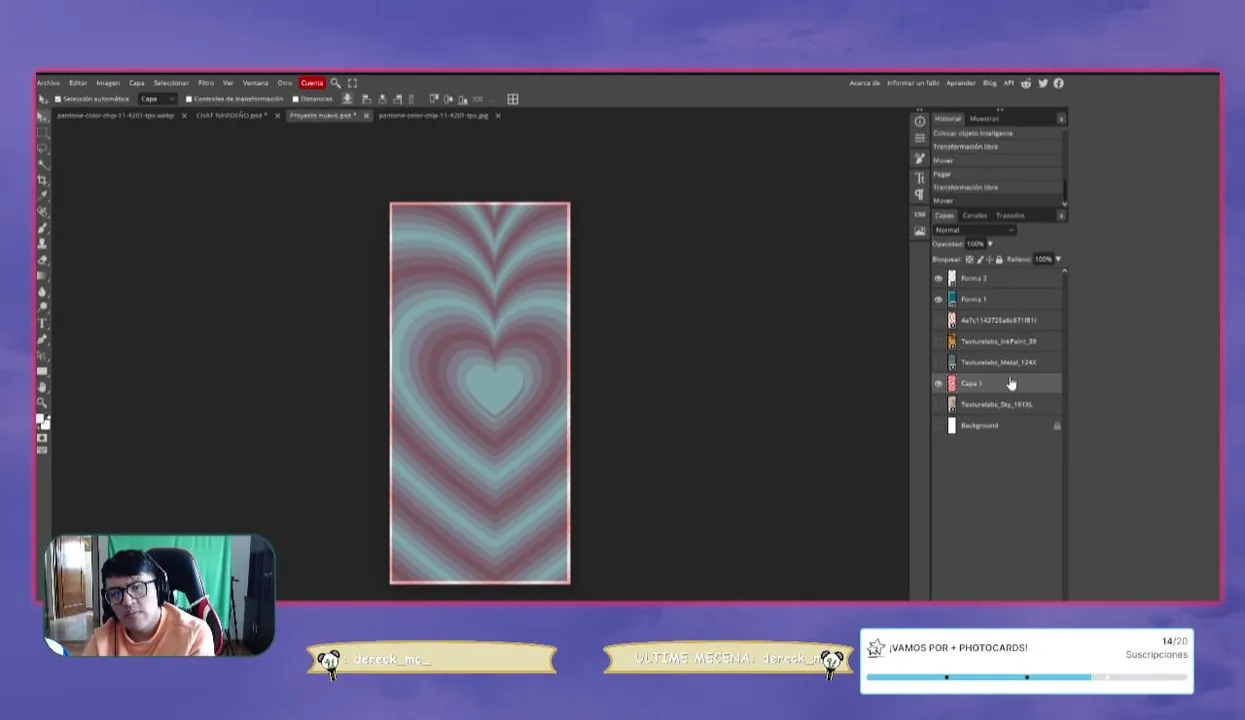Select the Blur drop tool
This screenshot has height=720, width=1245.
pyautogui.click(x=42, y=291)
